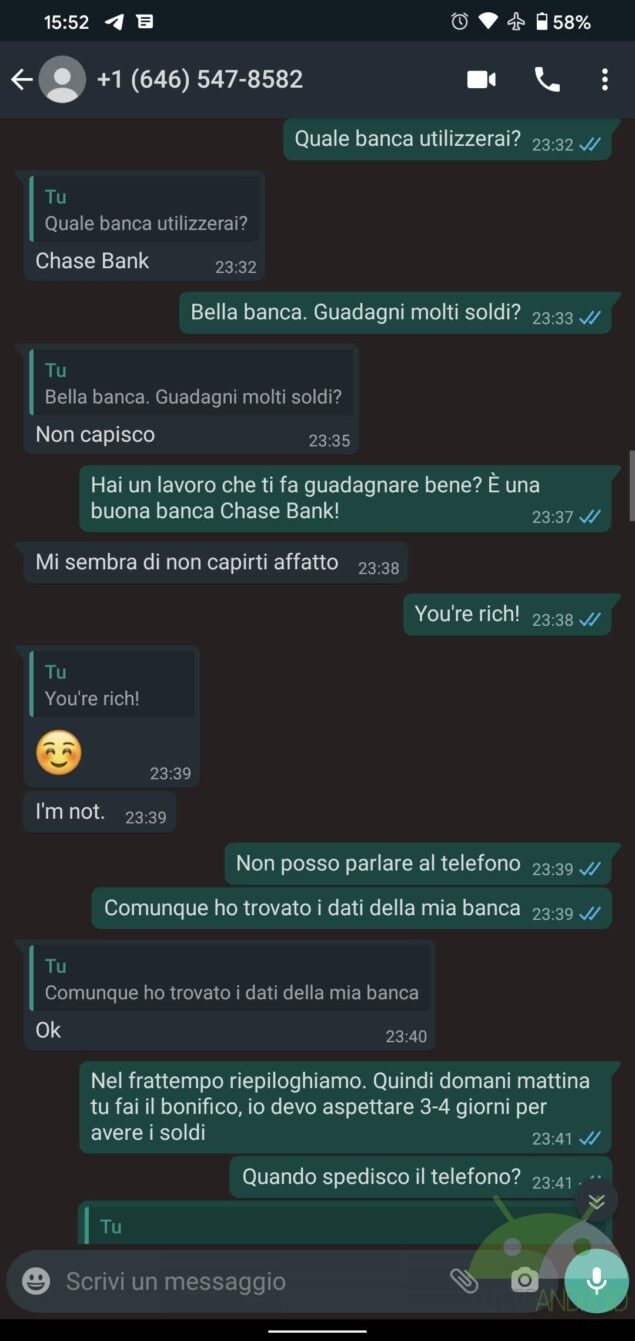Image resolution: width=635 pixels, height=1341 pixels.
Task: Tap quoted 'You're rich!' reply preview
Action: [112, 684]
